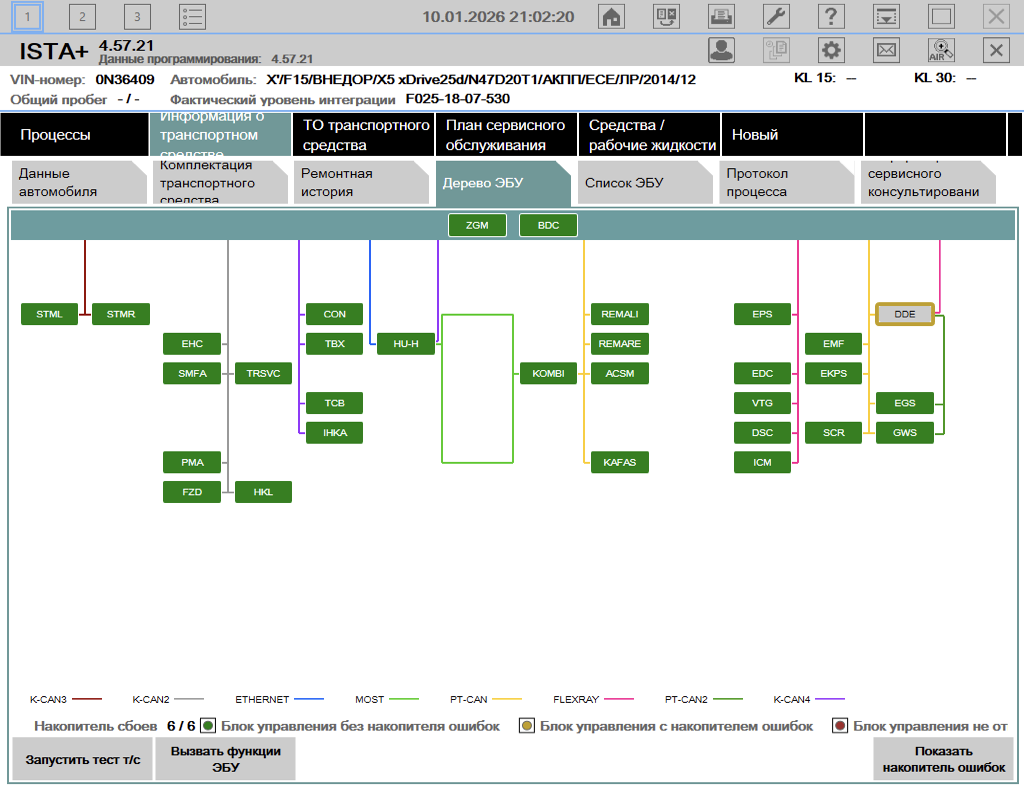Screen dimensions: 1024x787
Task: Switch to session slot 2
Action: [82, 16]
